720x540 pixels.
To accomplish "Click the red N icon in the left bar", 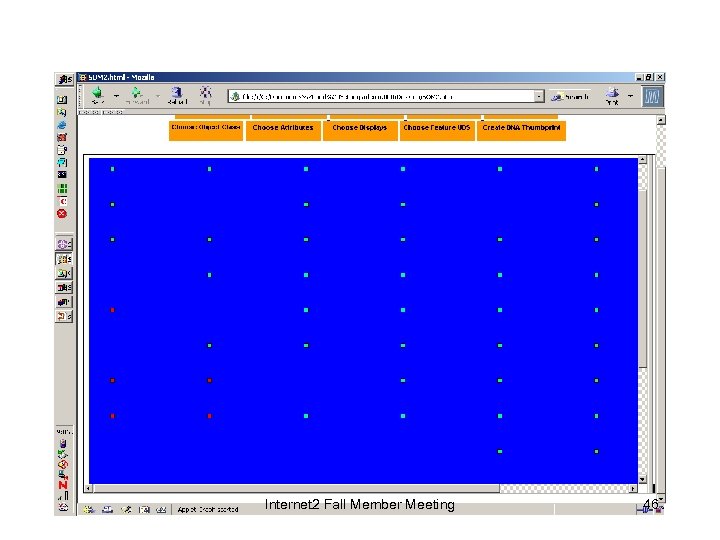I will 63,484.
